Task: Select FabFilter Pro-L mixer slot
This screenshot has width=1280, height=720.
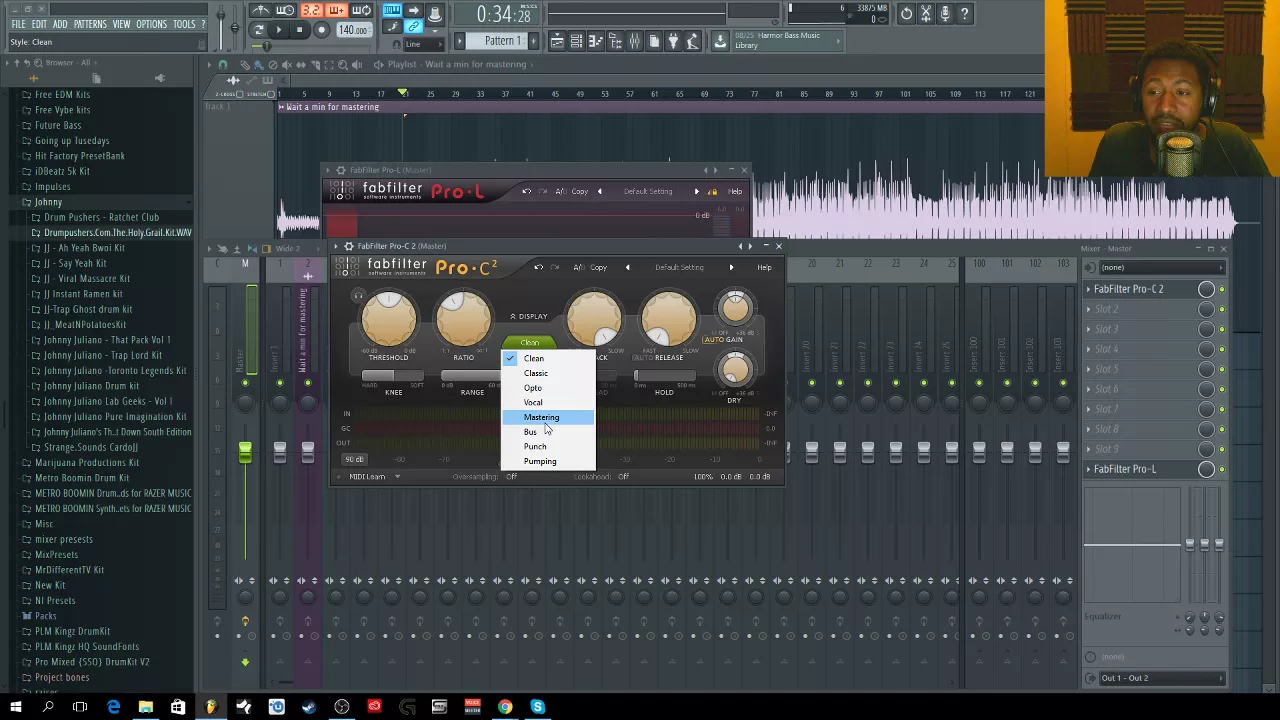Action: pyautogui.click(x=1125, y=469)
